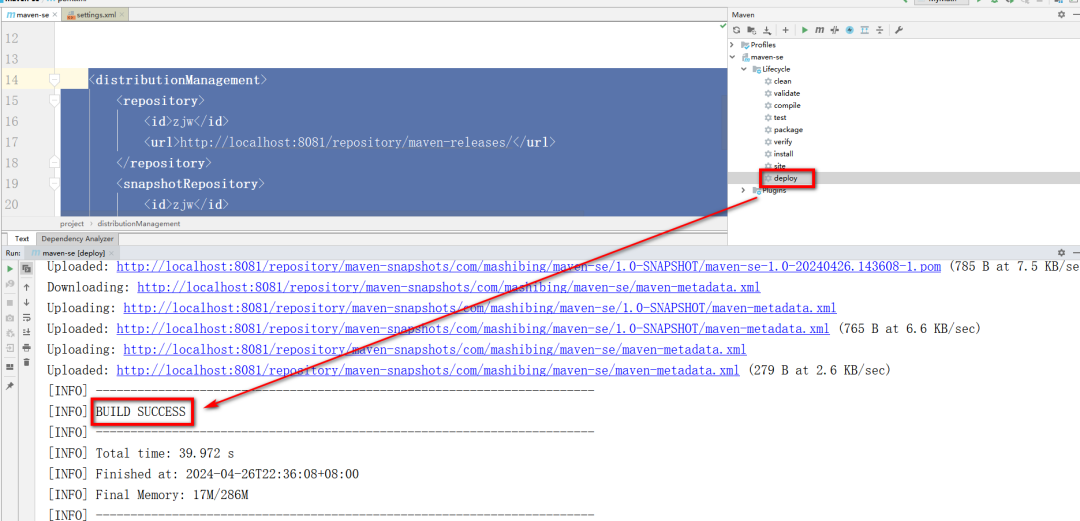Click green Rerun icon in Run panel
The width and height of the screenshot is (1080, 521).
coord(10,268)
